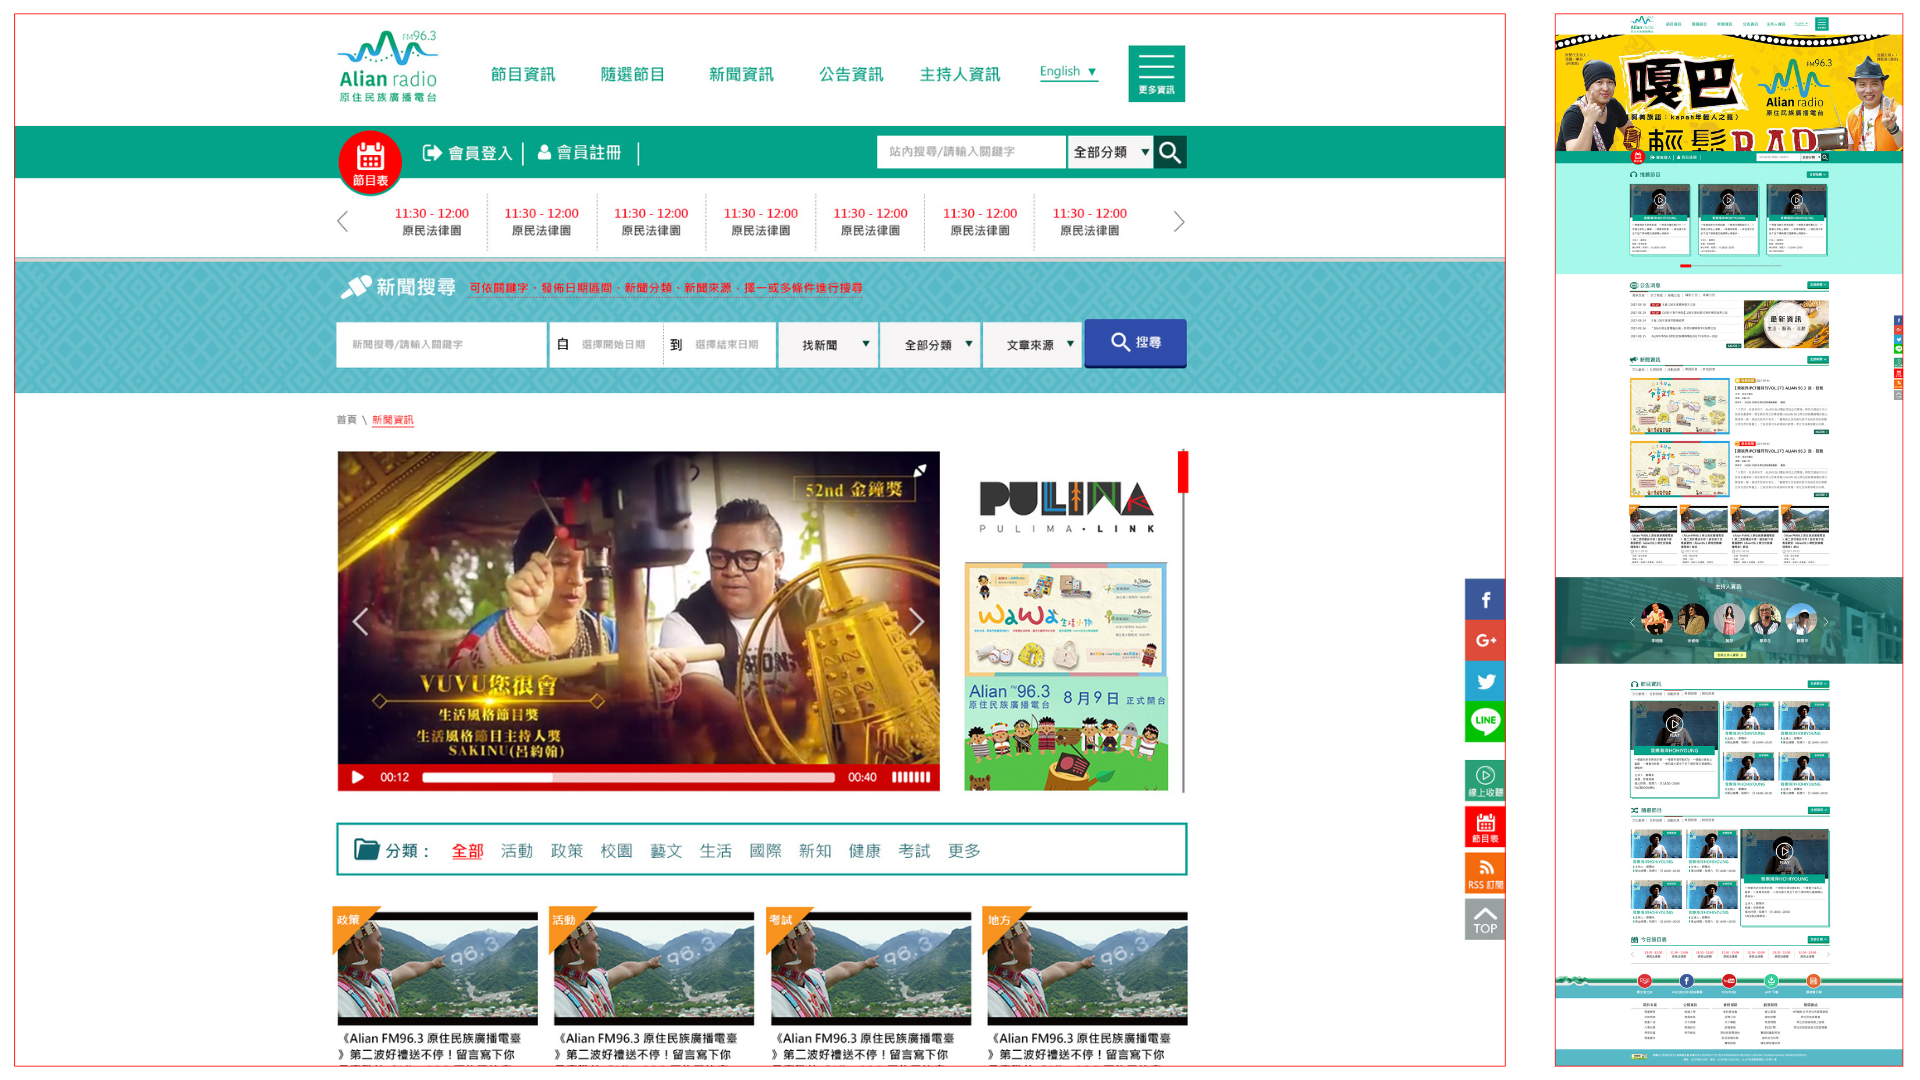Click the folder icon beside 分類

(x=367, y=850)
